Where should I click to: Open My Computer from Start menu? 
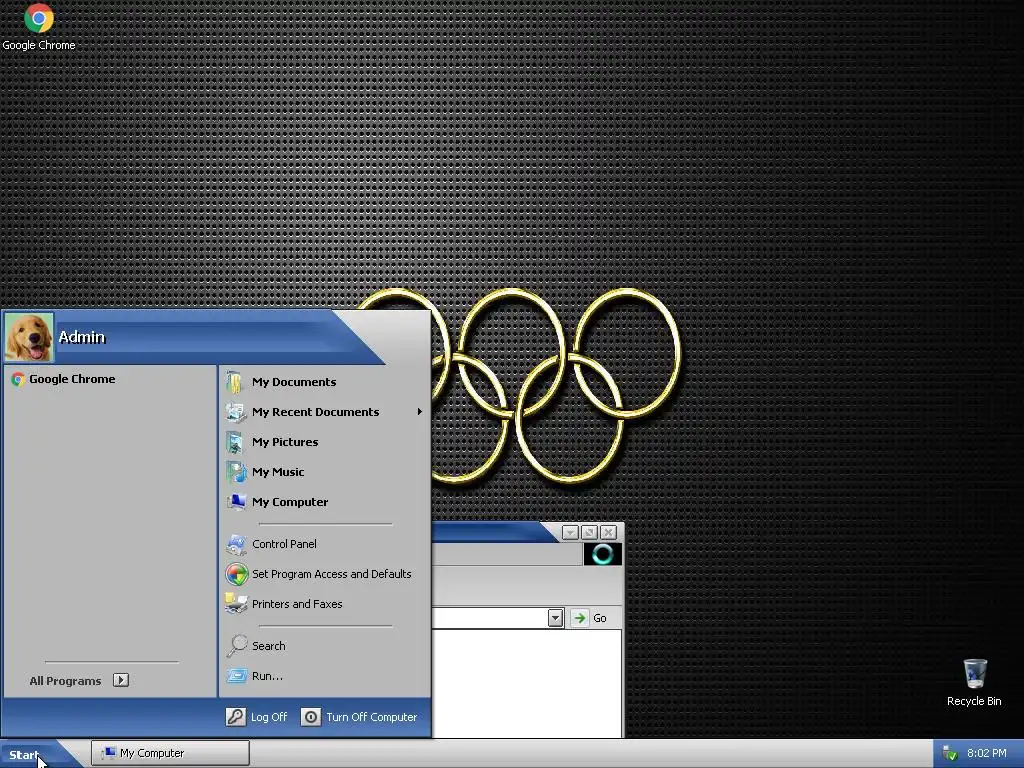click(x=325, y=502)
